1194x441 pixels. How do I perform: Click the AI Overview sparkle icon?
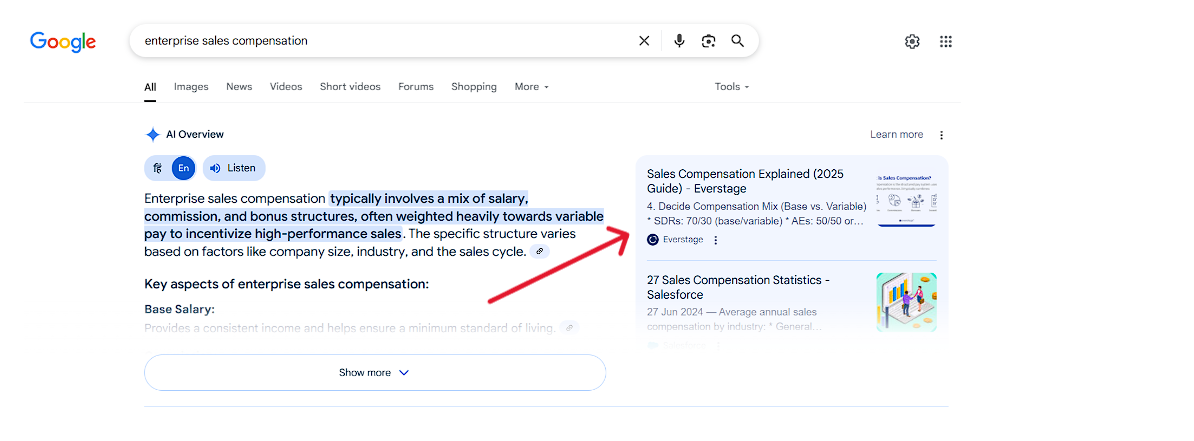[152, 135]
